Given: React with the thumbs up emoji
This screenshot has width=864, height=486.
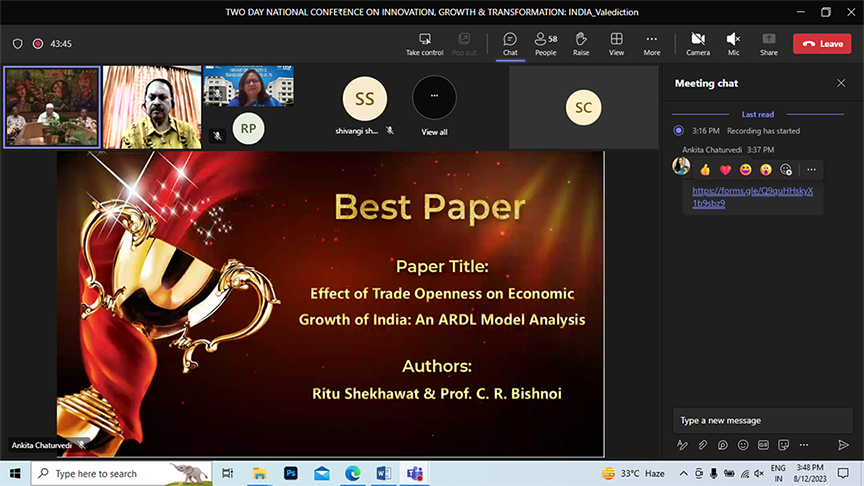Looking at the screenshot, I should click(705, 170).
